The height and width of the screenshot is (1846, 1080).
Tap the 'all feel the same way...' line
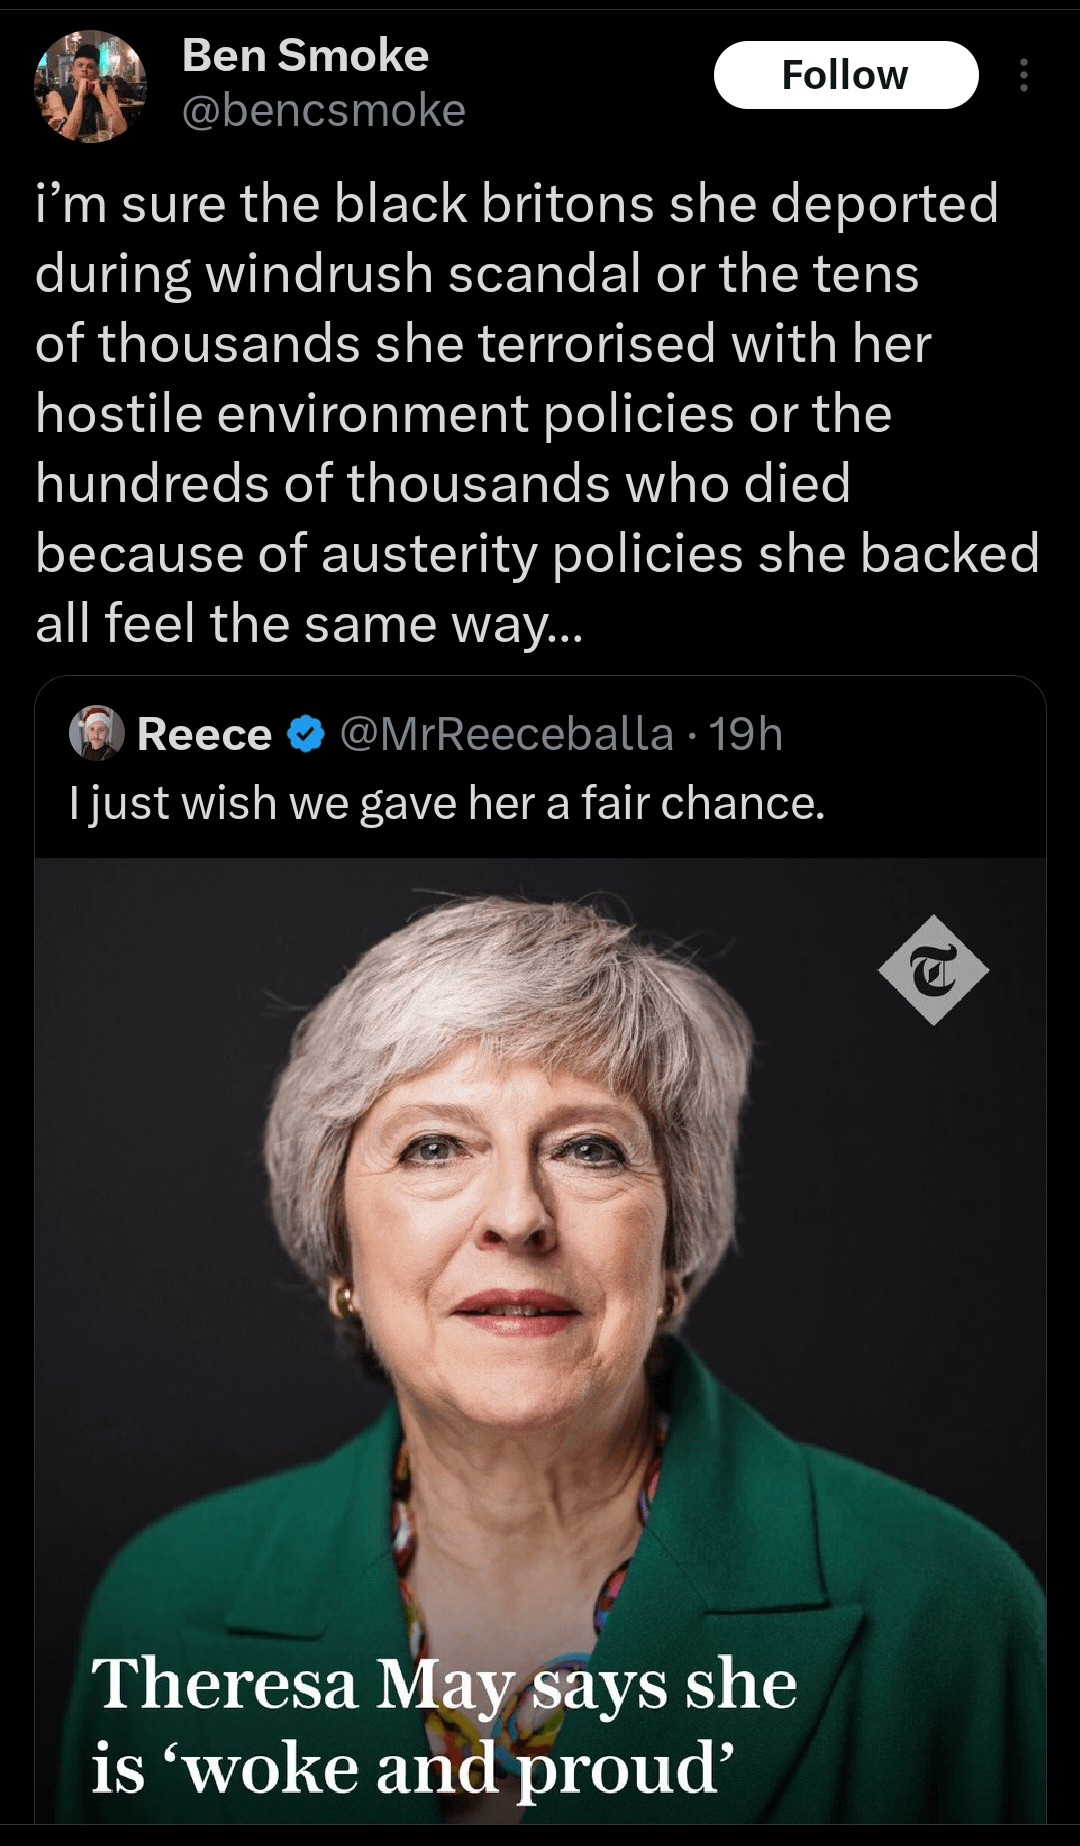[308, 624]
